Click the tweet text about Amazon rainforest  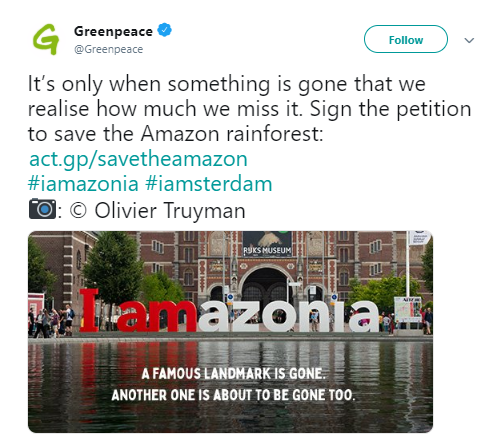coord(249,109)
